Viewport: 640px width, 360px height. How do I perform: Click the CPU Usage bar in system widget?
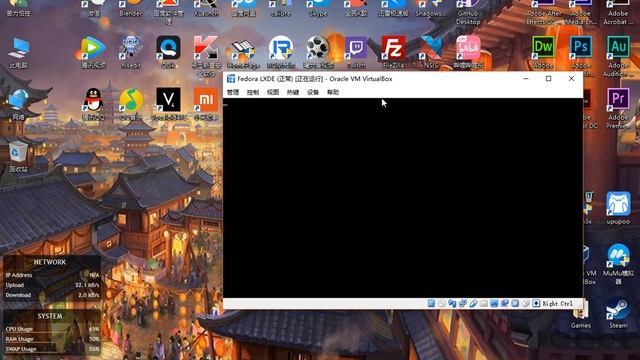(52, 329)
